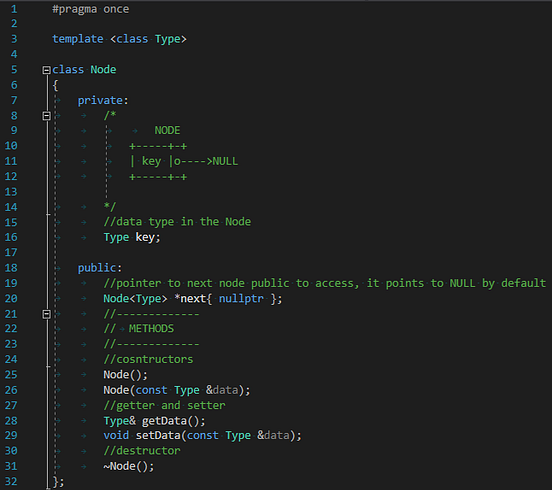
Task: Click line number 1 in the gutter
Action: pyautogui.click(x=14, y=9)
